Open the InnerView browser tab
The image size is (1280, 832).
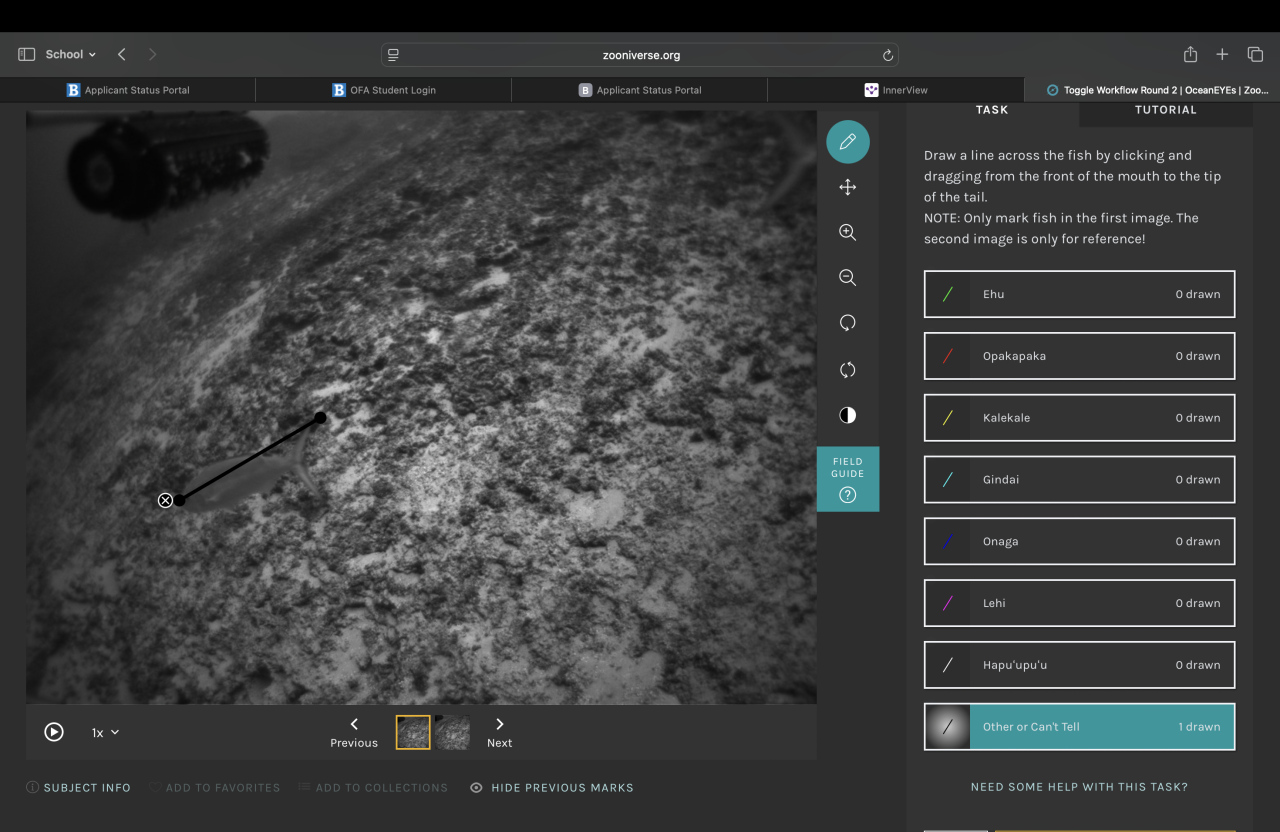[896, 90]
